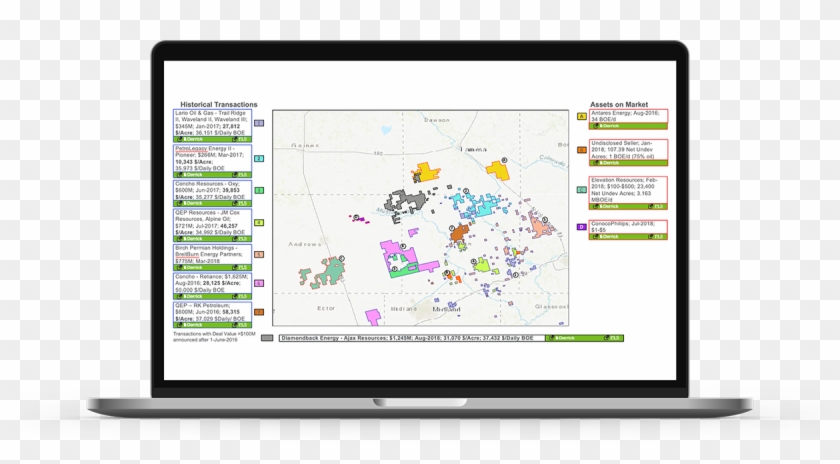Image resolution: width=840 pixels, height=464 pixels.
Task: Click the purple Assets on Market marker D
Action: [x=582, y=227]
